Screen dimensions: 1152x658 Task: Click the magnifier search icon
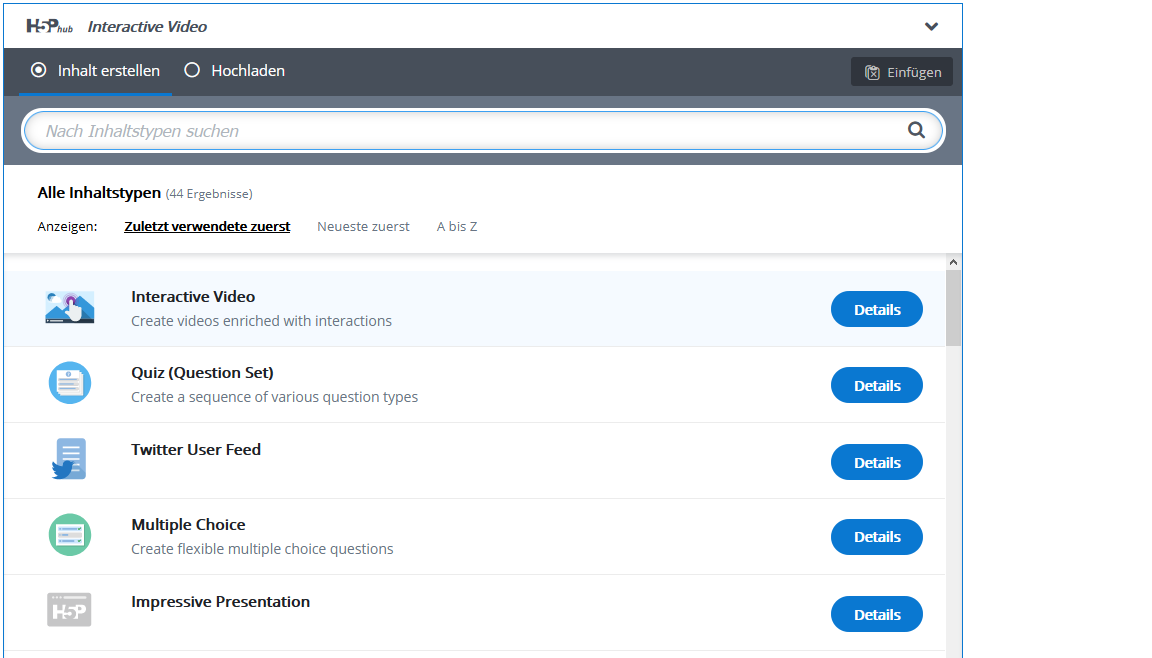(915, 130)
